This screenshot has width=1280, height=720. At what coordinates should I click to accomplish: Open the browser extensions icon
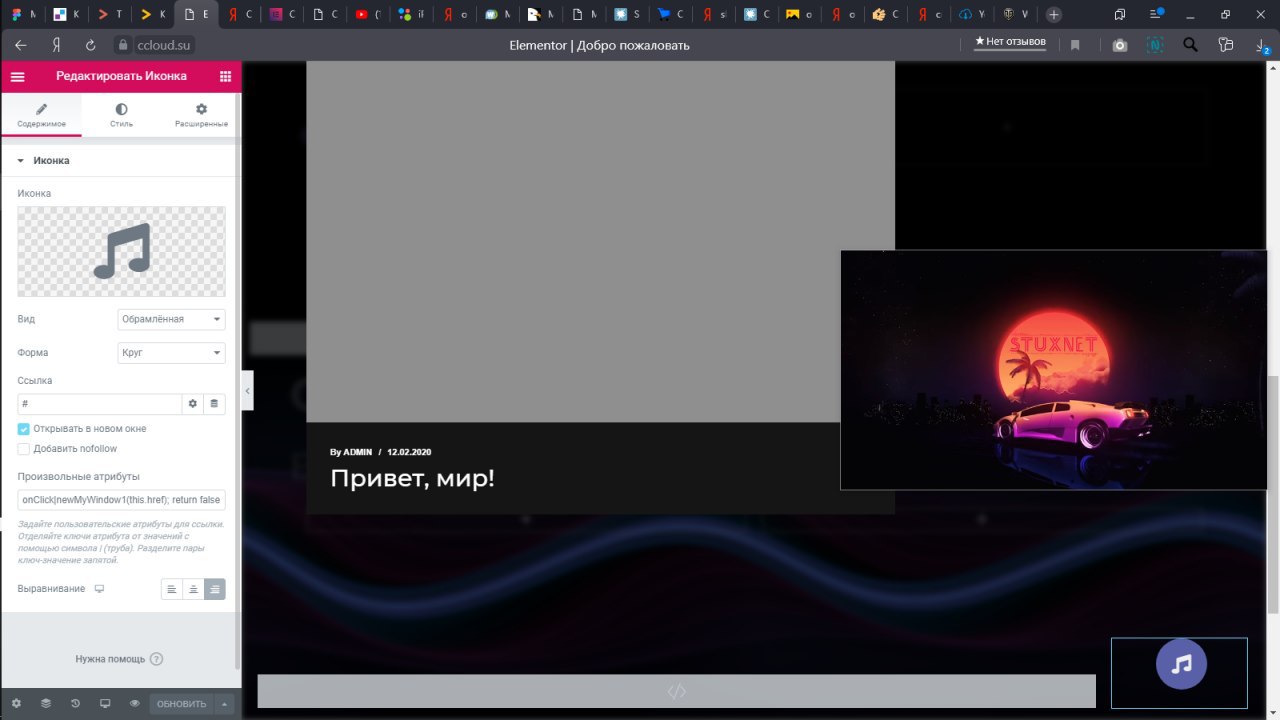[1226, 45]
